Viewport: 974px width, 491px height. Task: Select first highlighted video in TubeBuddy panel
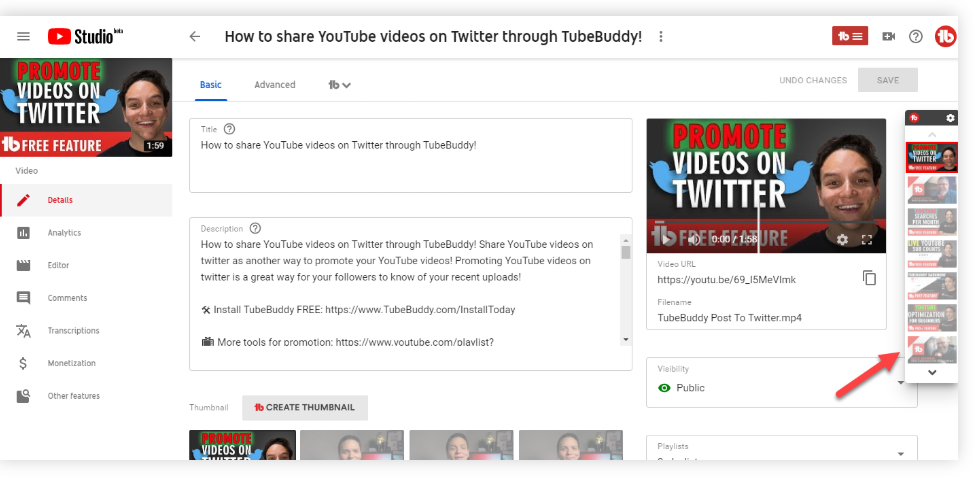[x=932, y=157]
